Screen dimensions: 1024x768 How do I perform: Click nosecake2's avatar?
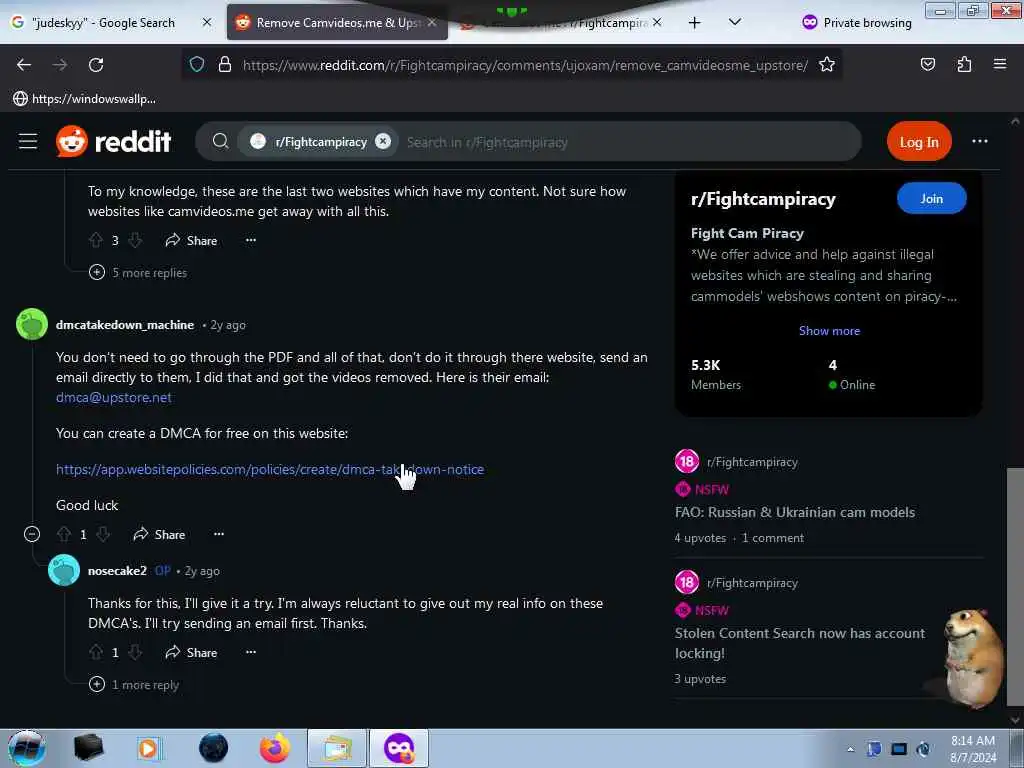(x=64, y=570)
